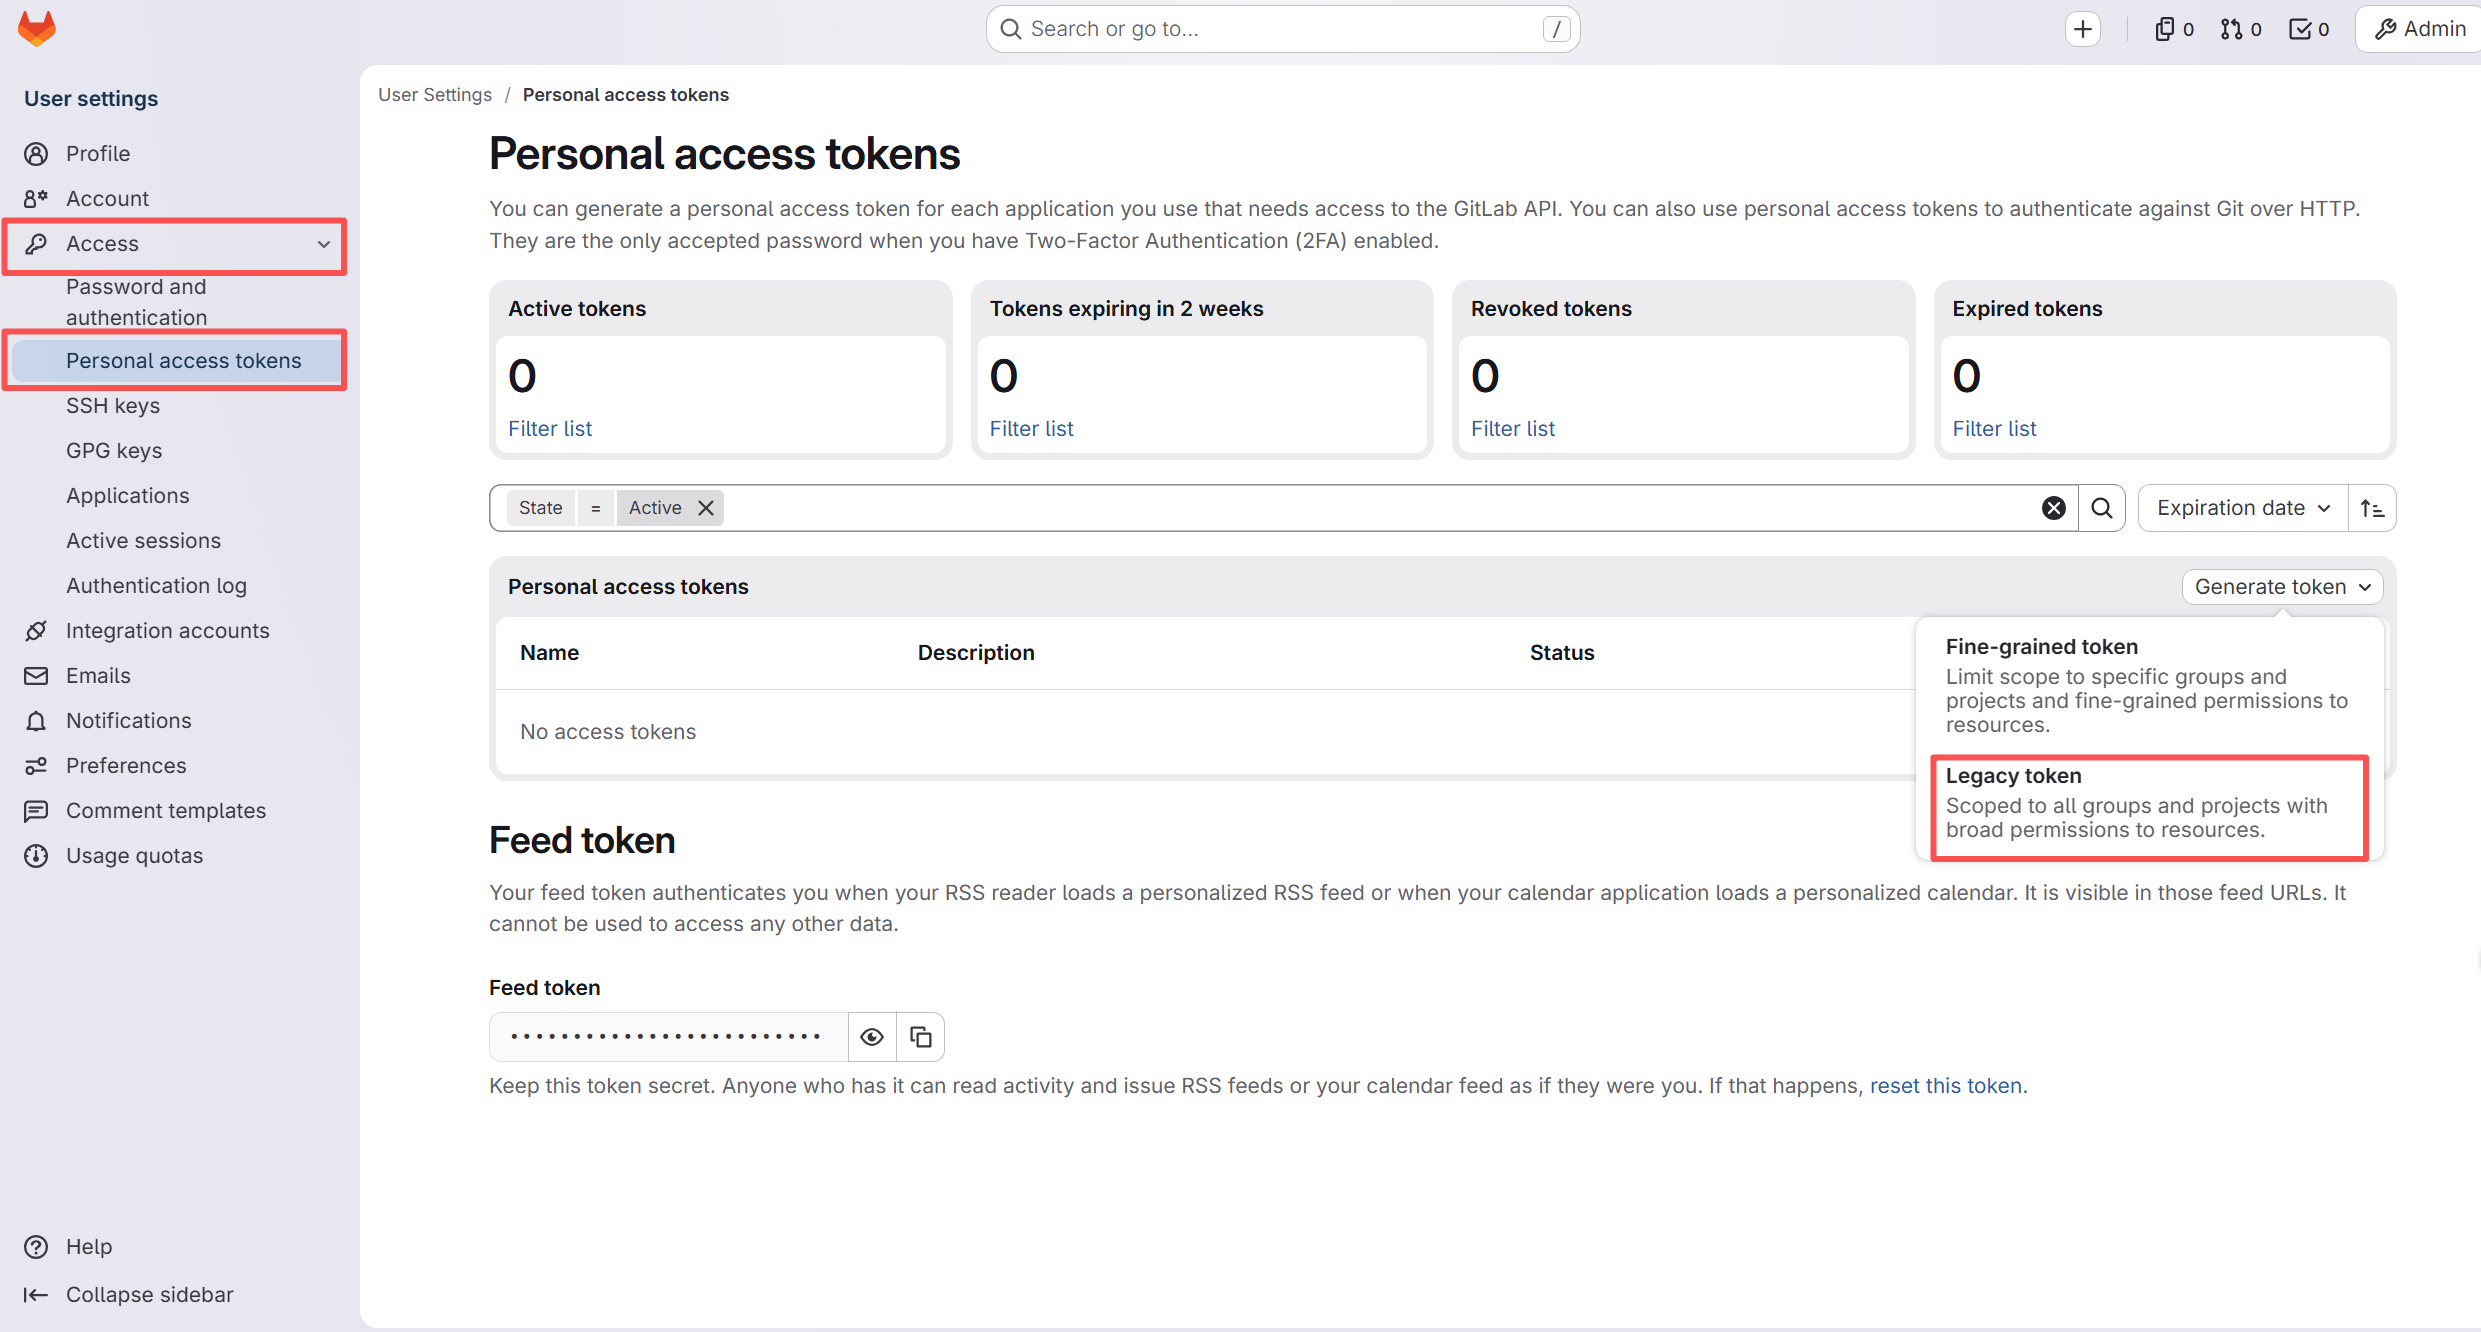Collapse the Access section chevron
Screen dimensions: 2481x1332
click(324, 244)
